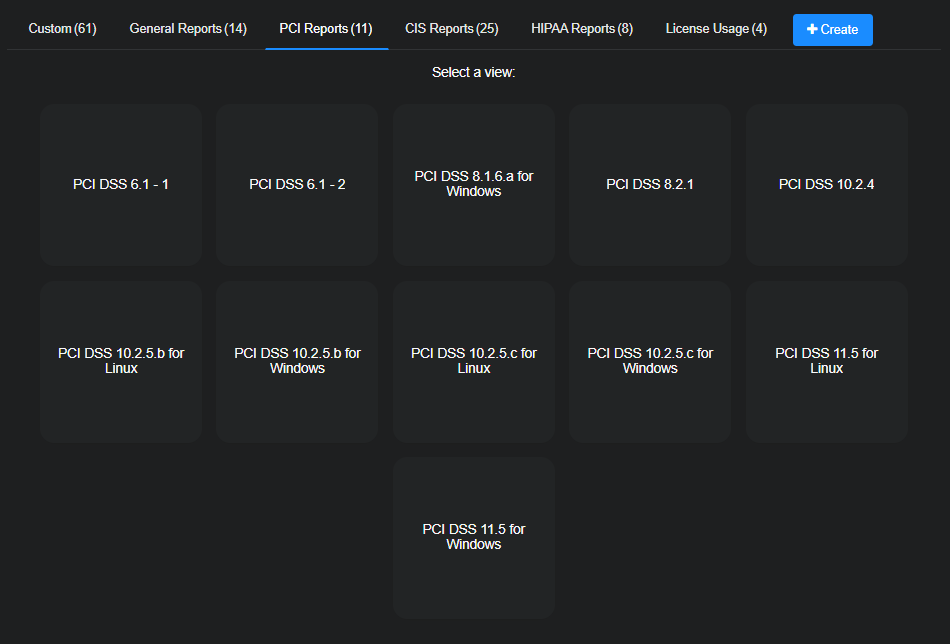Image resolution: width=950 pixels, height=644 pixels.
Task: Open the HIPAA Reports (8) tab
Action: [x=582, y=29]
